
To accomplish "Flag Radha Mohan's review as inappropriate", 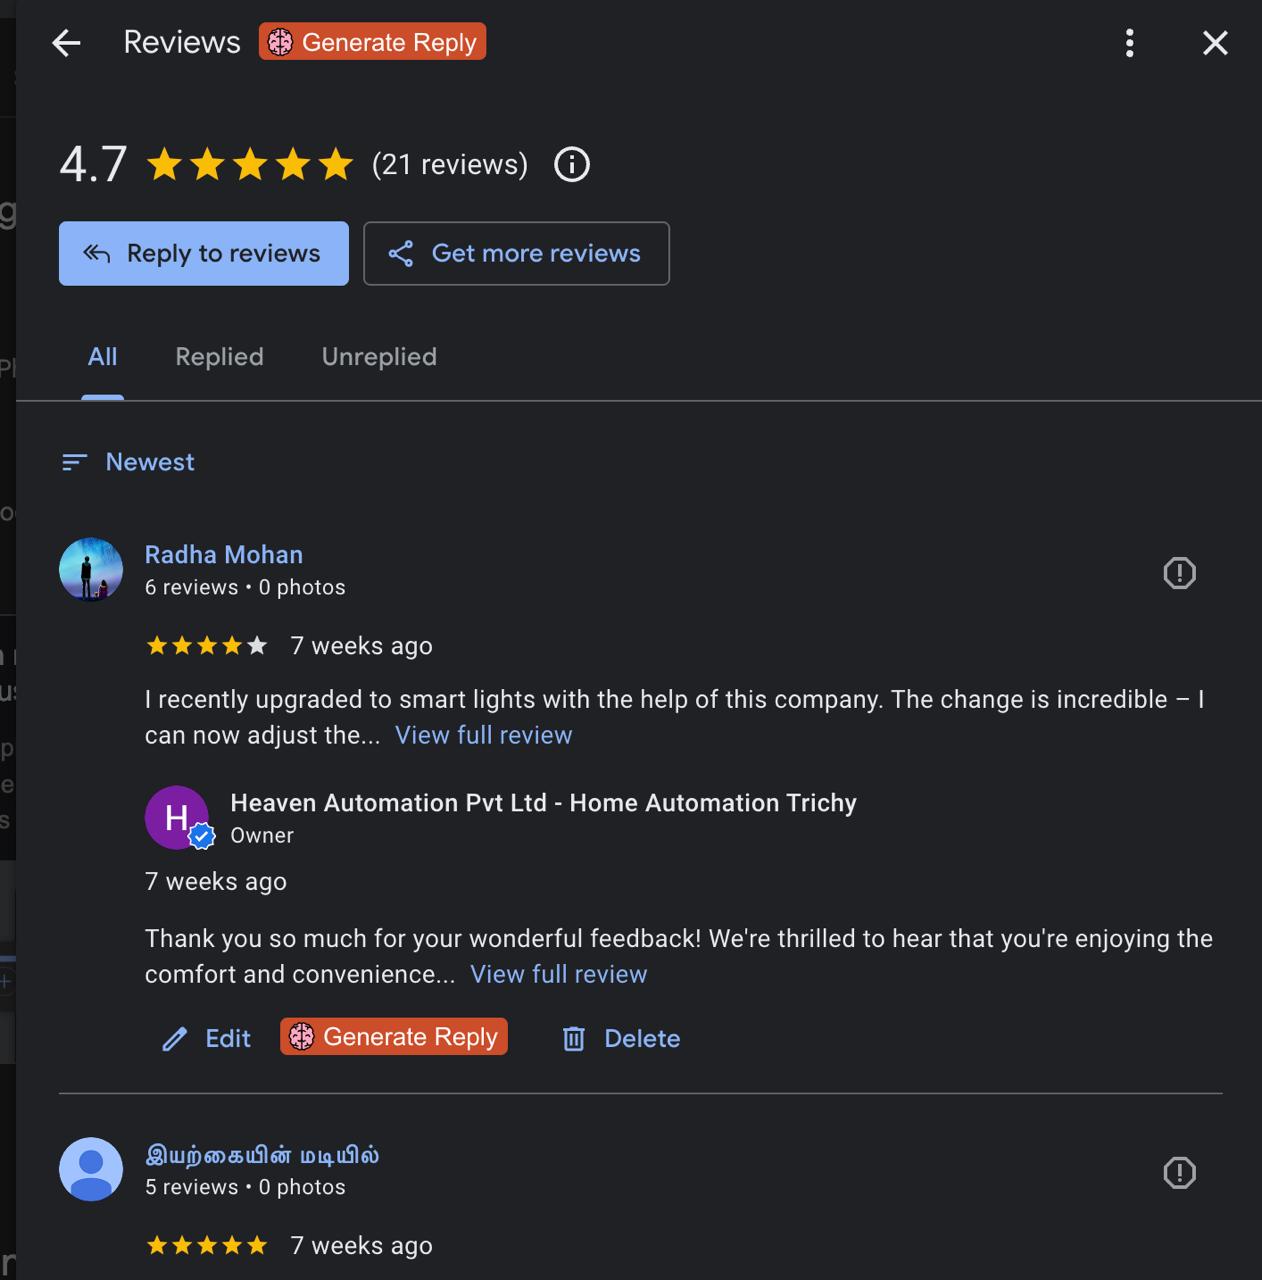I will [x=1179, y=573].
